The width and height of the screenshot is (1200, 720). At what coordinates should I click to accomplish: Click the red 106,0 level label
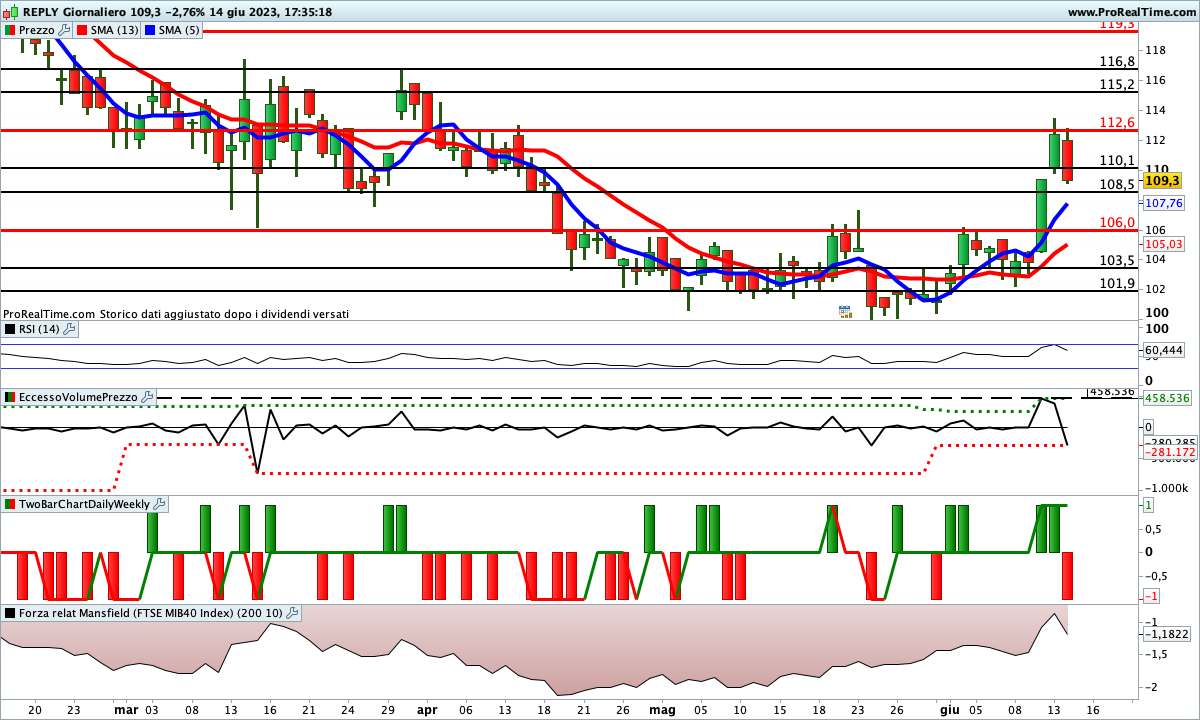tap(1116, 222)
